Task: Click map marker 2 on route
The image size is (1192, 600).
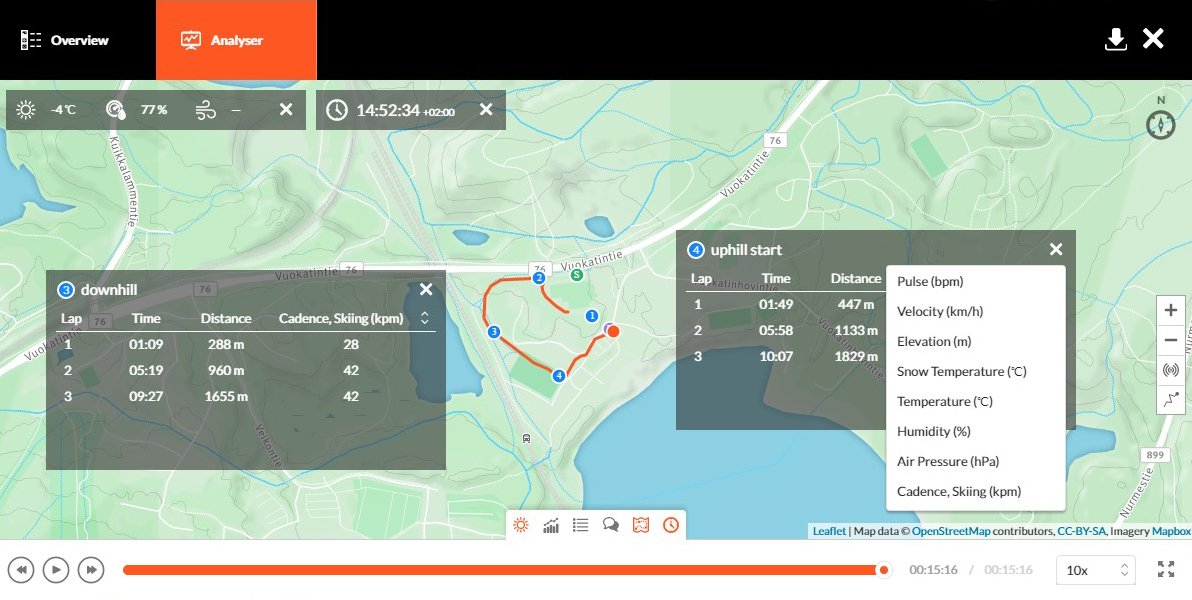Action: [539, 278]
